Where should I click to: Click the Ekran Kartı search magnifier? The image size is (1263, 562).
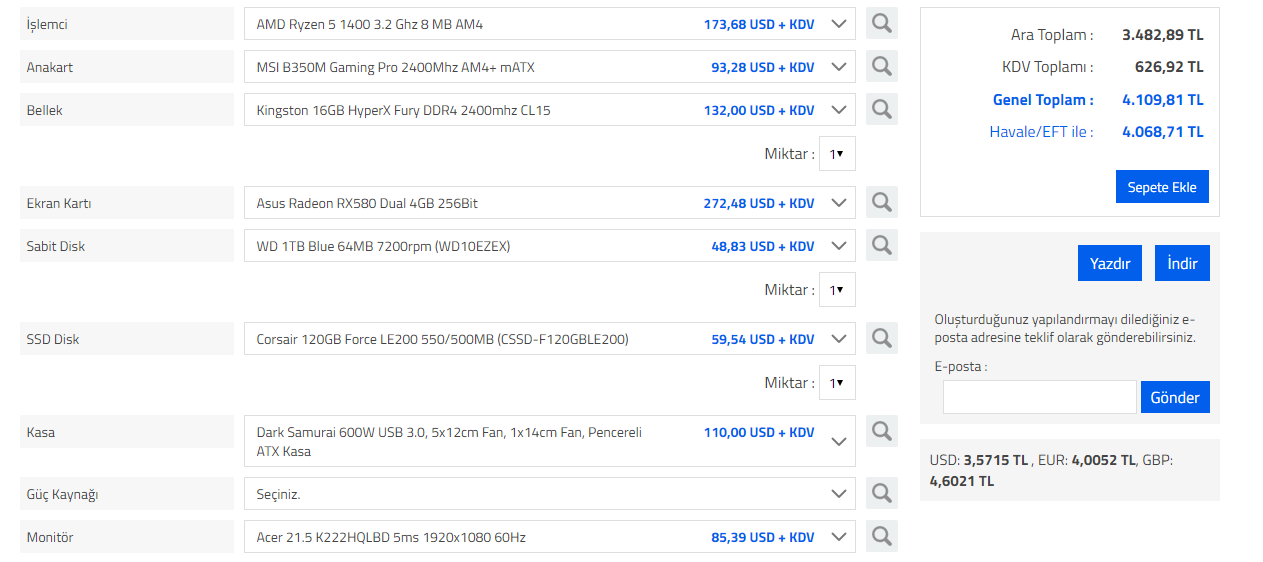(881, 202)
